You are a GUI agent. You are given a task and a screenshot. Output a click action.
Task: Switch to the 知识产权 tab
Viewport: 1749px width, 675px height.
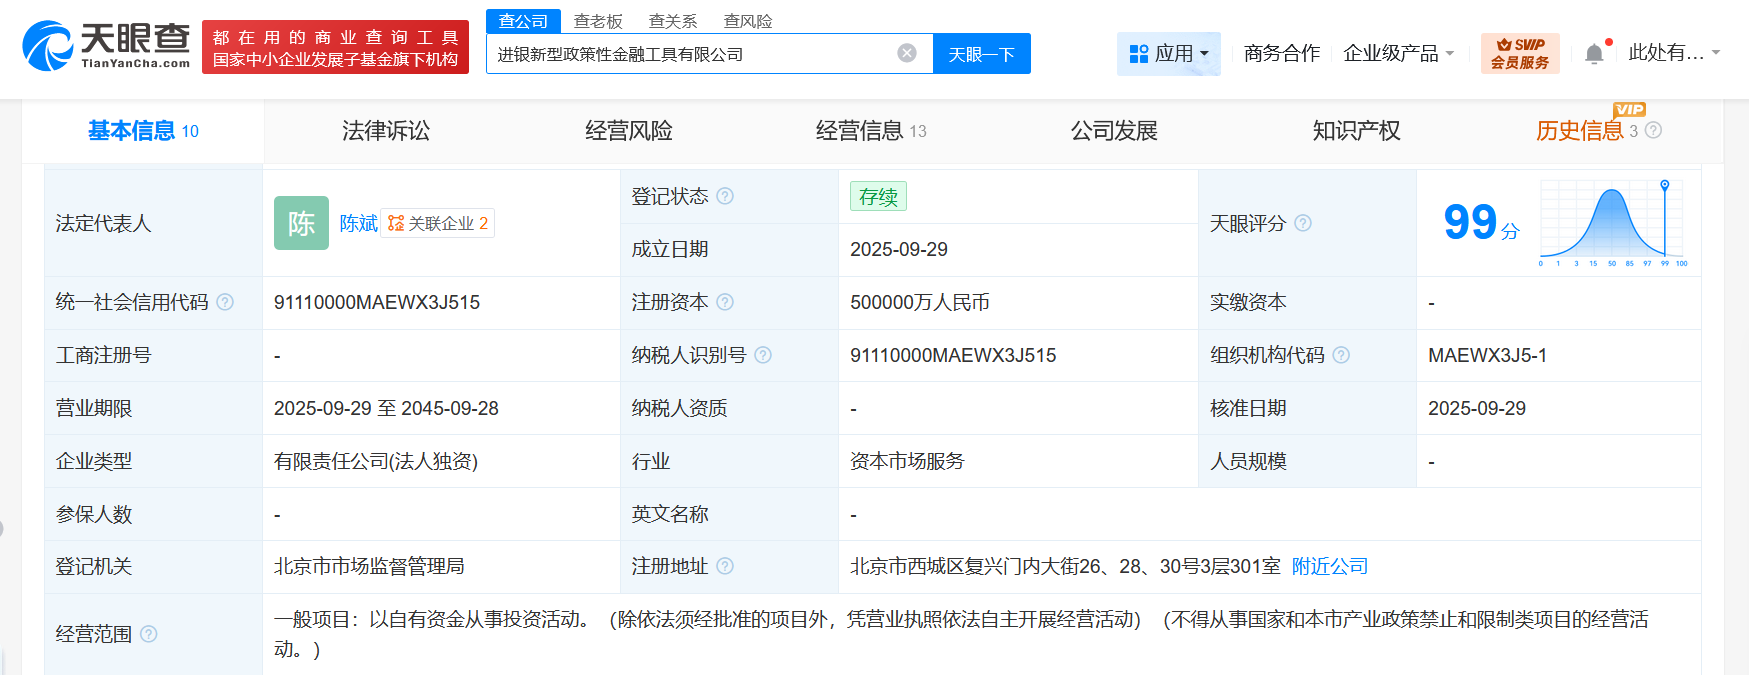pos(1356,131)
